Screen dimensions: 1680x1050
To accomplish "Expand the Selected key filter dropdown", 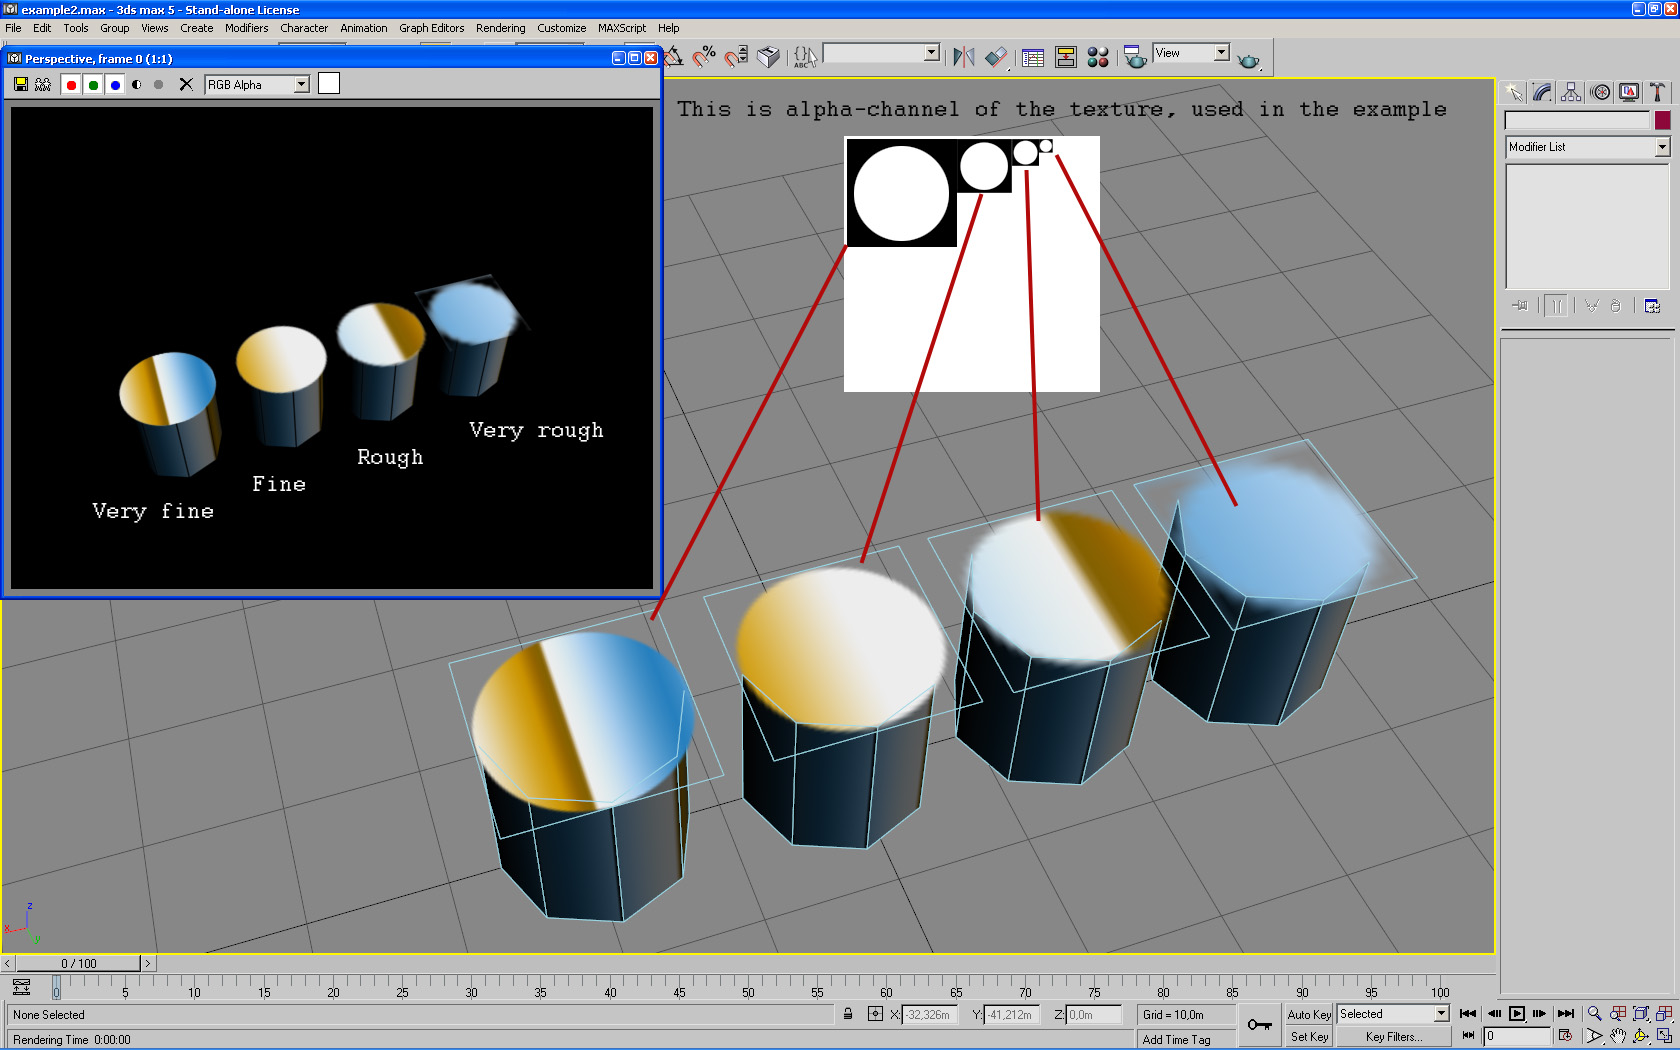I will tap(1441, 1014).
